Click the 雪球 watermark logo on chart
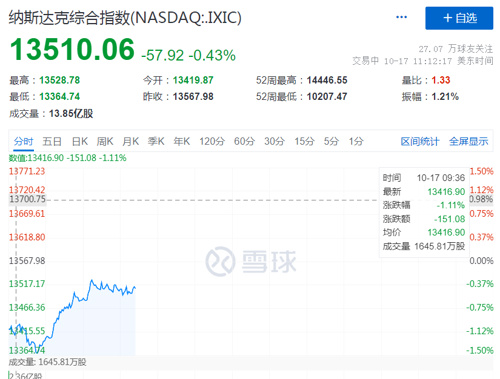 tap(251, 261)
